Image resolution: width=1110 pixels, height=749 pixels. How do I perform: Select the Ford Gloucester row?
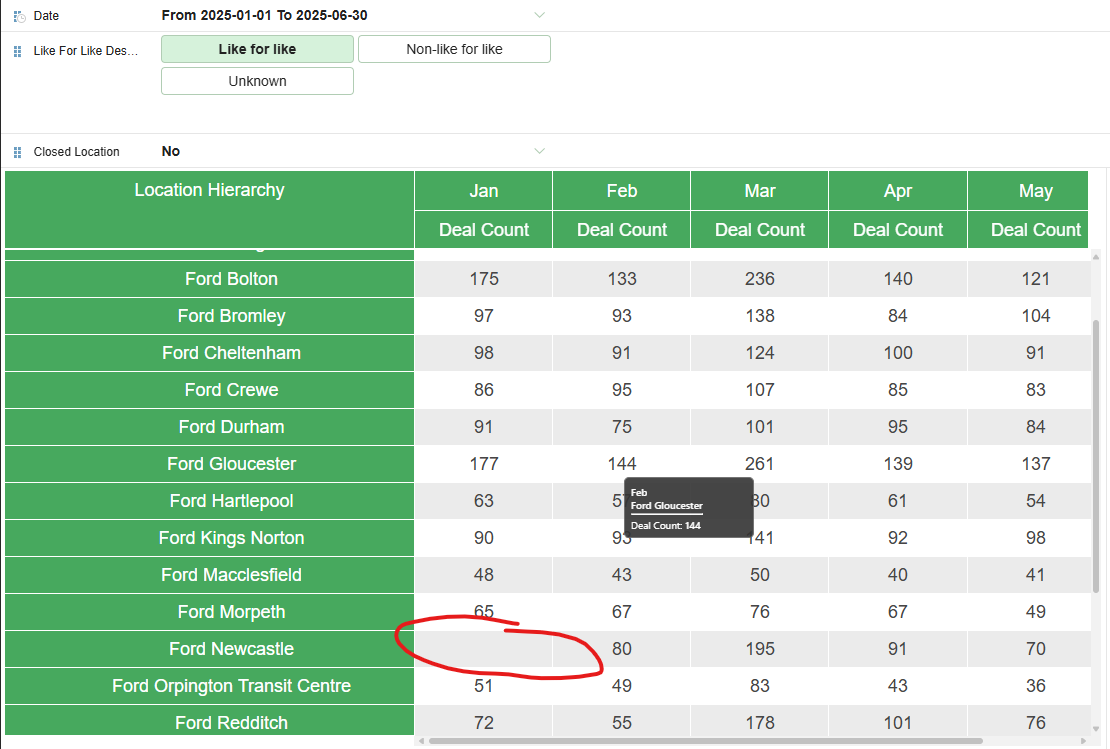coord(210,464)
